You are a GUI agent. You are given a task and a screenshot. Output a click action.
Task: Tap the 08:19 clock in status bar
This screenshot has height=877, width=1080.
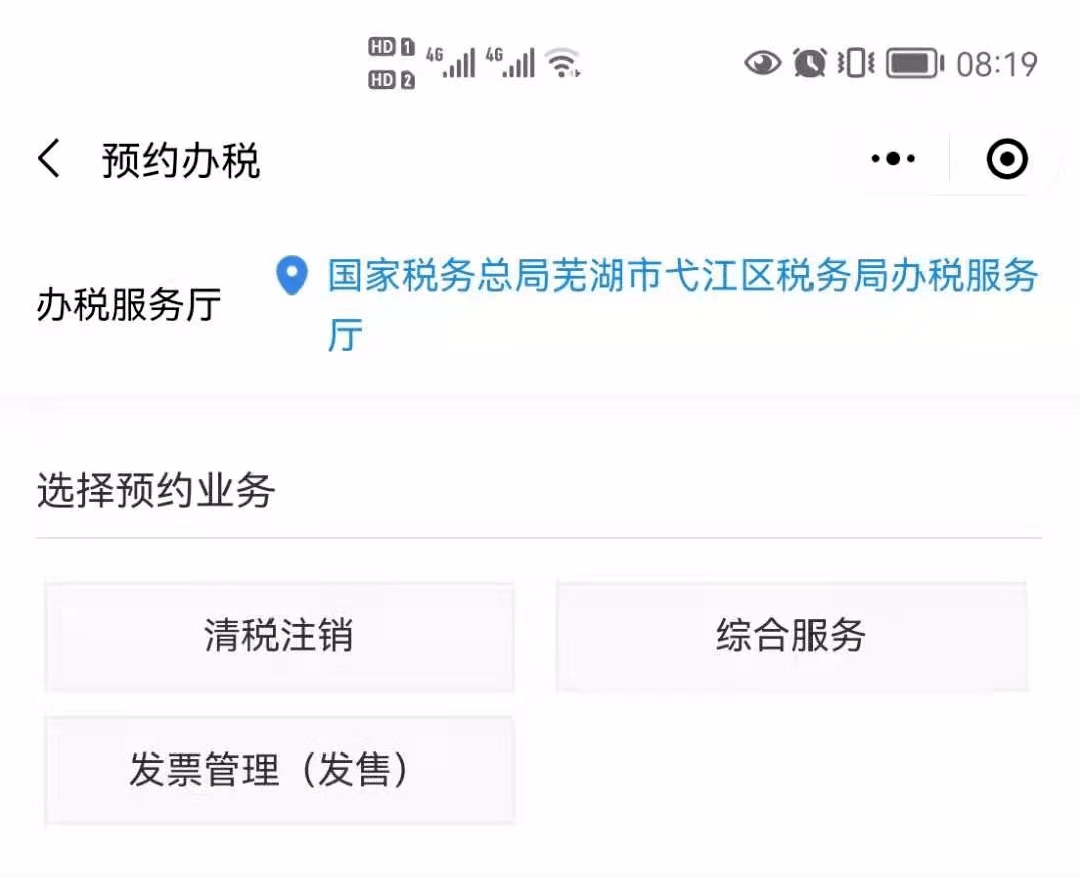point(997,65)
